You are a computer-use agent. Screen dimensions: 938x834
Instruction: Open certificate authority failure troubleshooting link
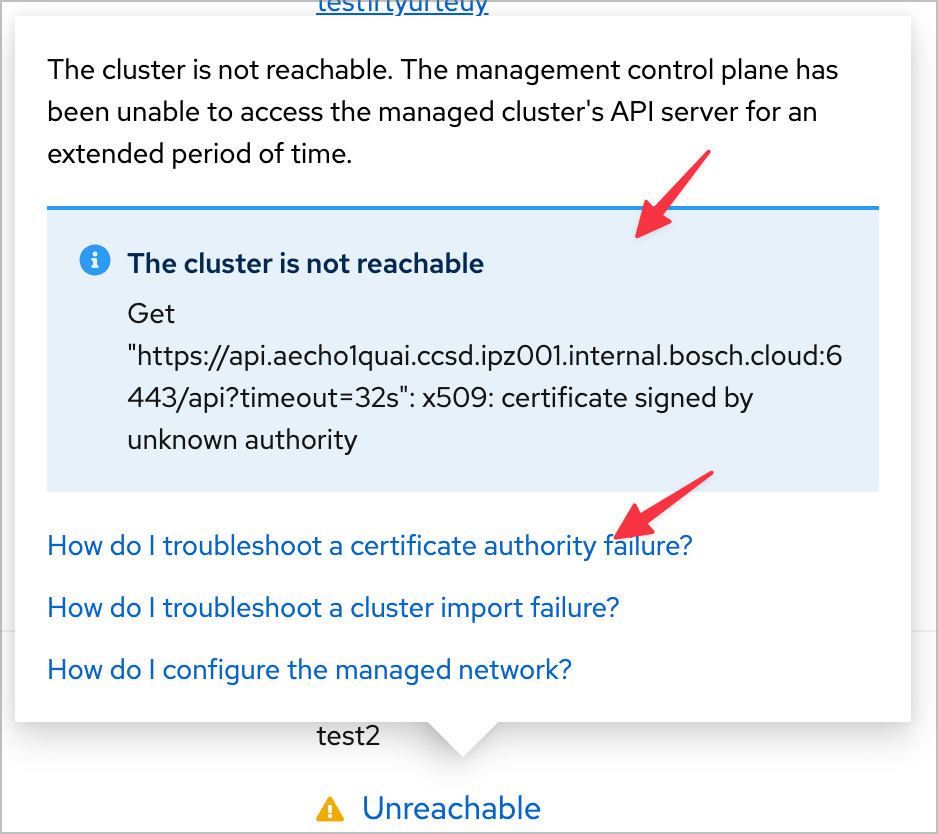[369, 546]
